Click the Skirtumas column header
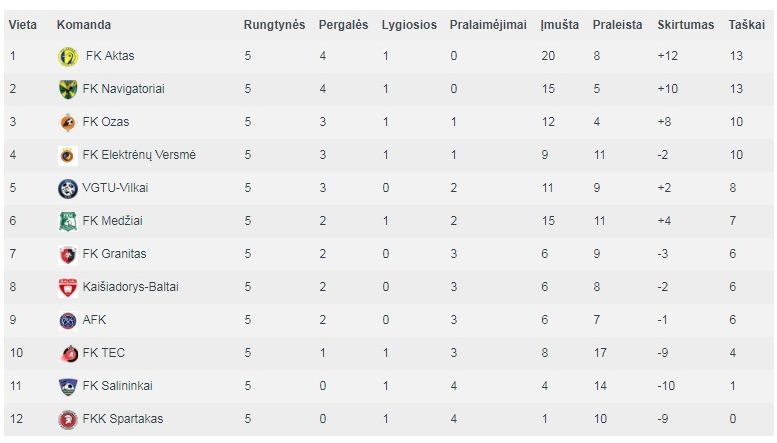The height and width of the screenshot is (443, 777). coord(685,25)
